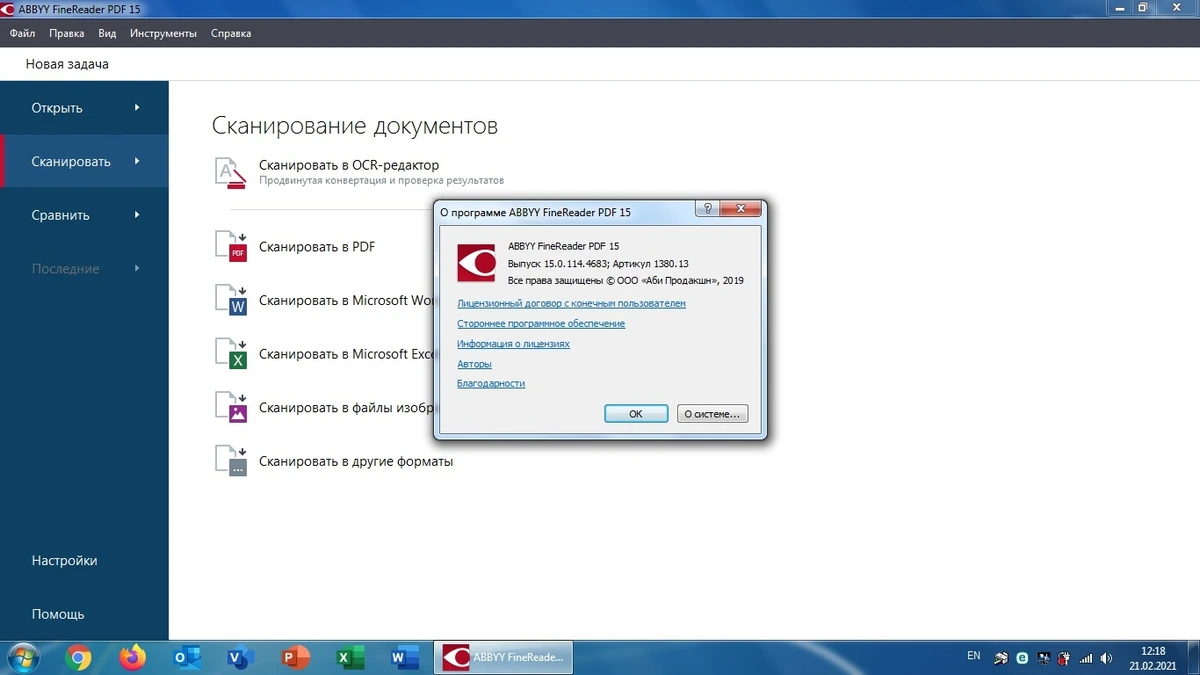Click the power plug tray icon
The image size is (1200, 675).
tap(1064, 658)
